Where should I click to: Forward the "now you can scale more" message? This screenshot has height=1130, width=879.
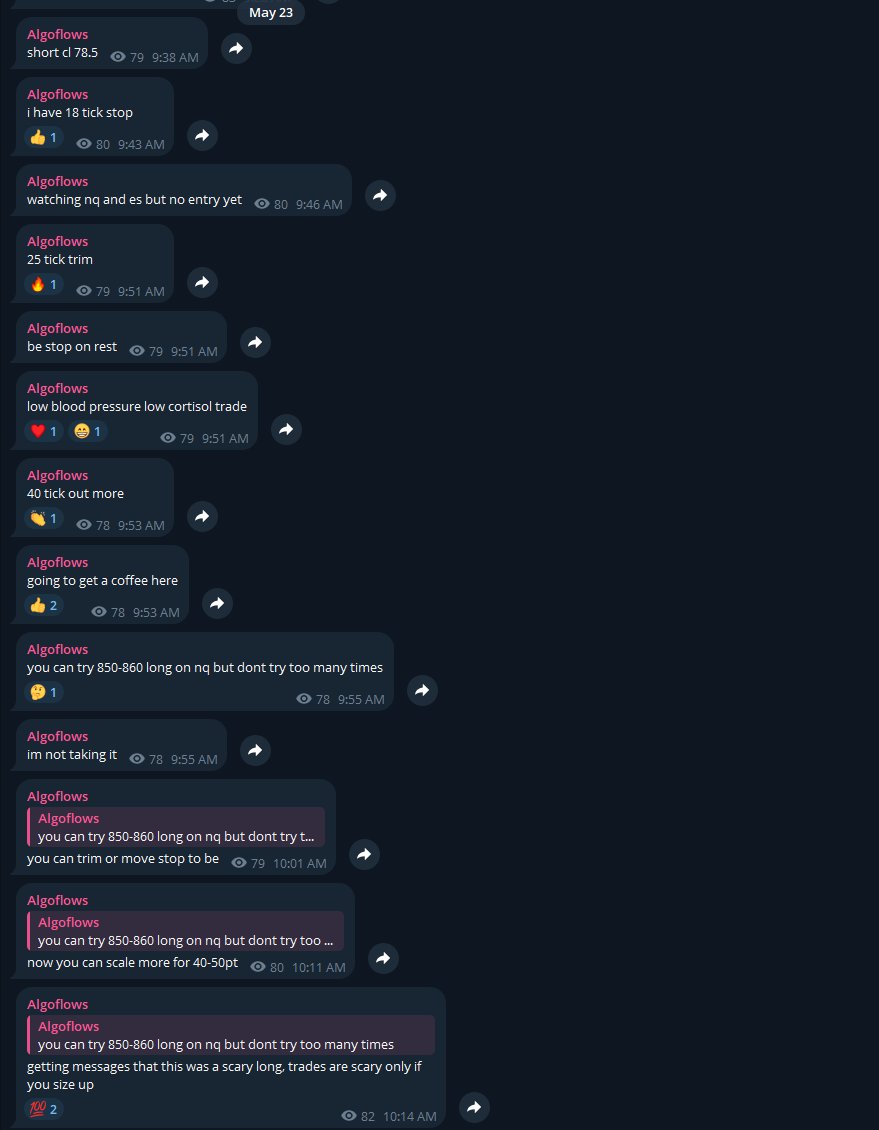click(x=383, y=958)
